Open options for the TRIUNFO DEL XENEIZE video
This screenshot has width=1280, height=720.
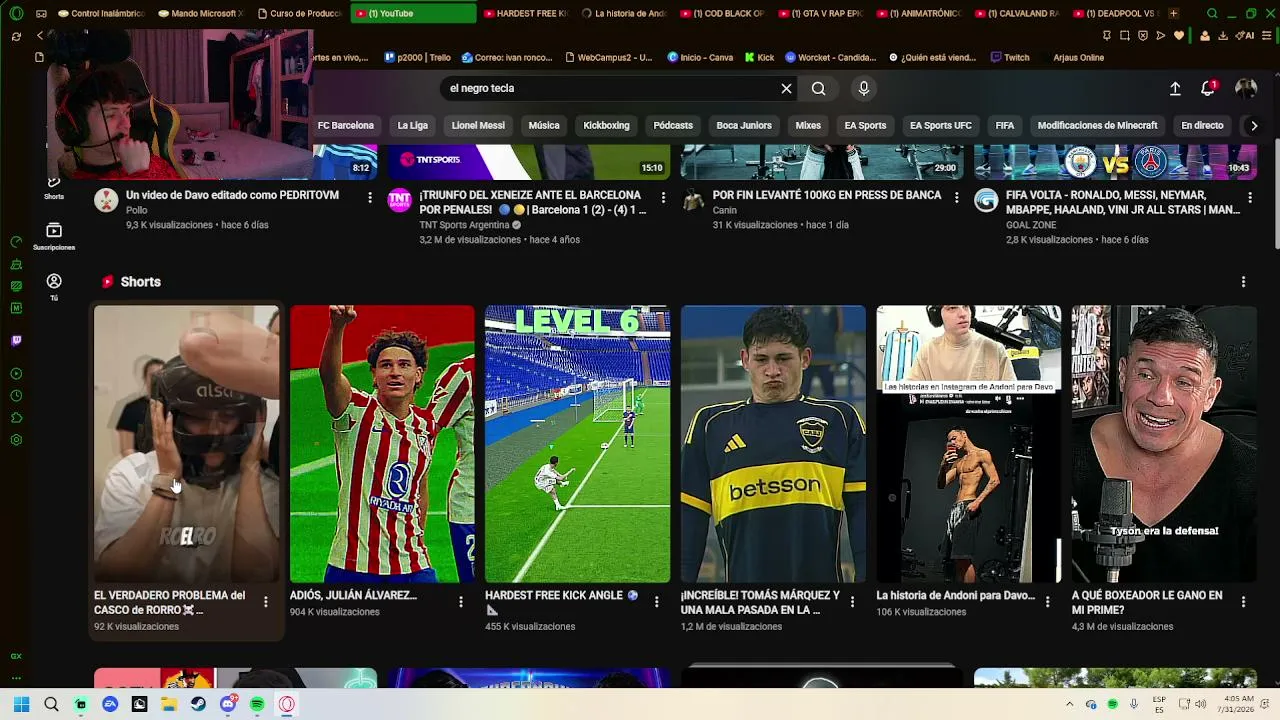[663, 197]
